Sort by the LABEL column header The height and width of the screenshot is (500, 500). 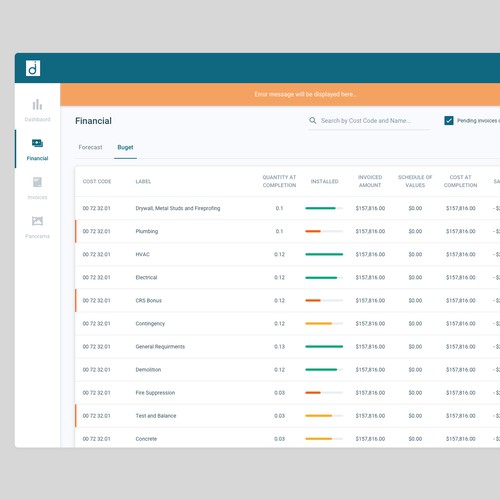(x=143, y=181)
